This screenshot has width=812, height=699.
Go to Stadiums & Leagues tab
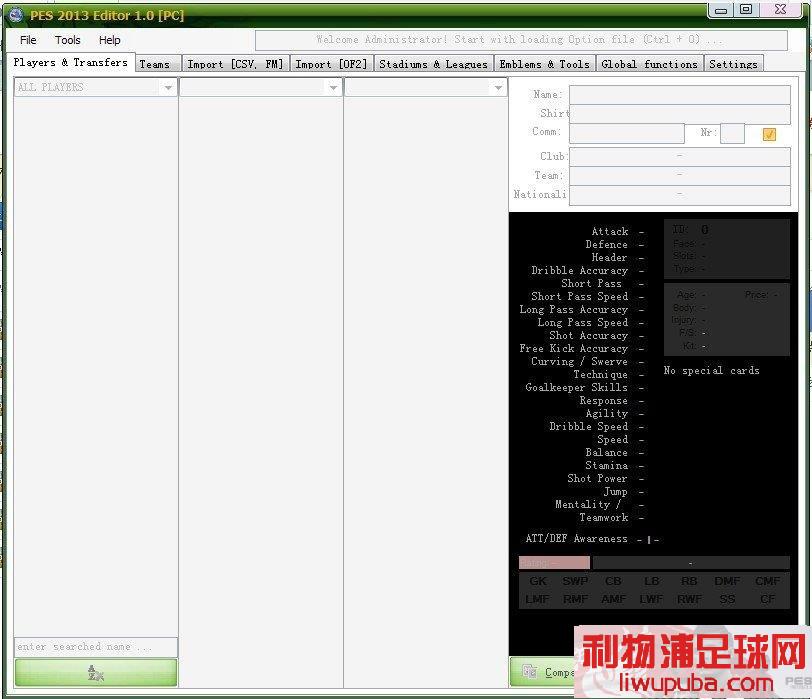[x=433, y=64]
